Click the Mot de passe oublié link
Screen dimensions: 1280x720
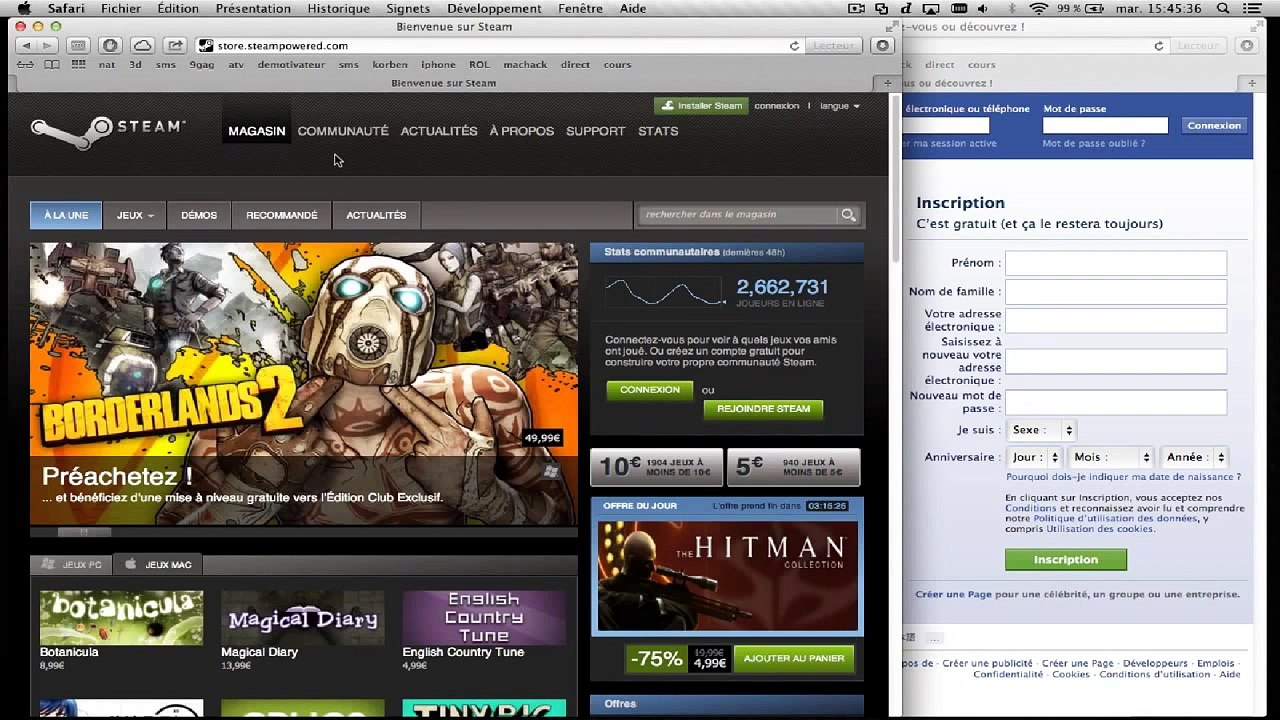pyautogui.click(x=1093, y=144)
